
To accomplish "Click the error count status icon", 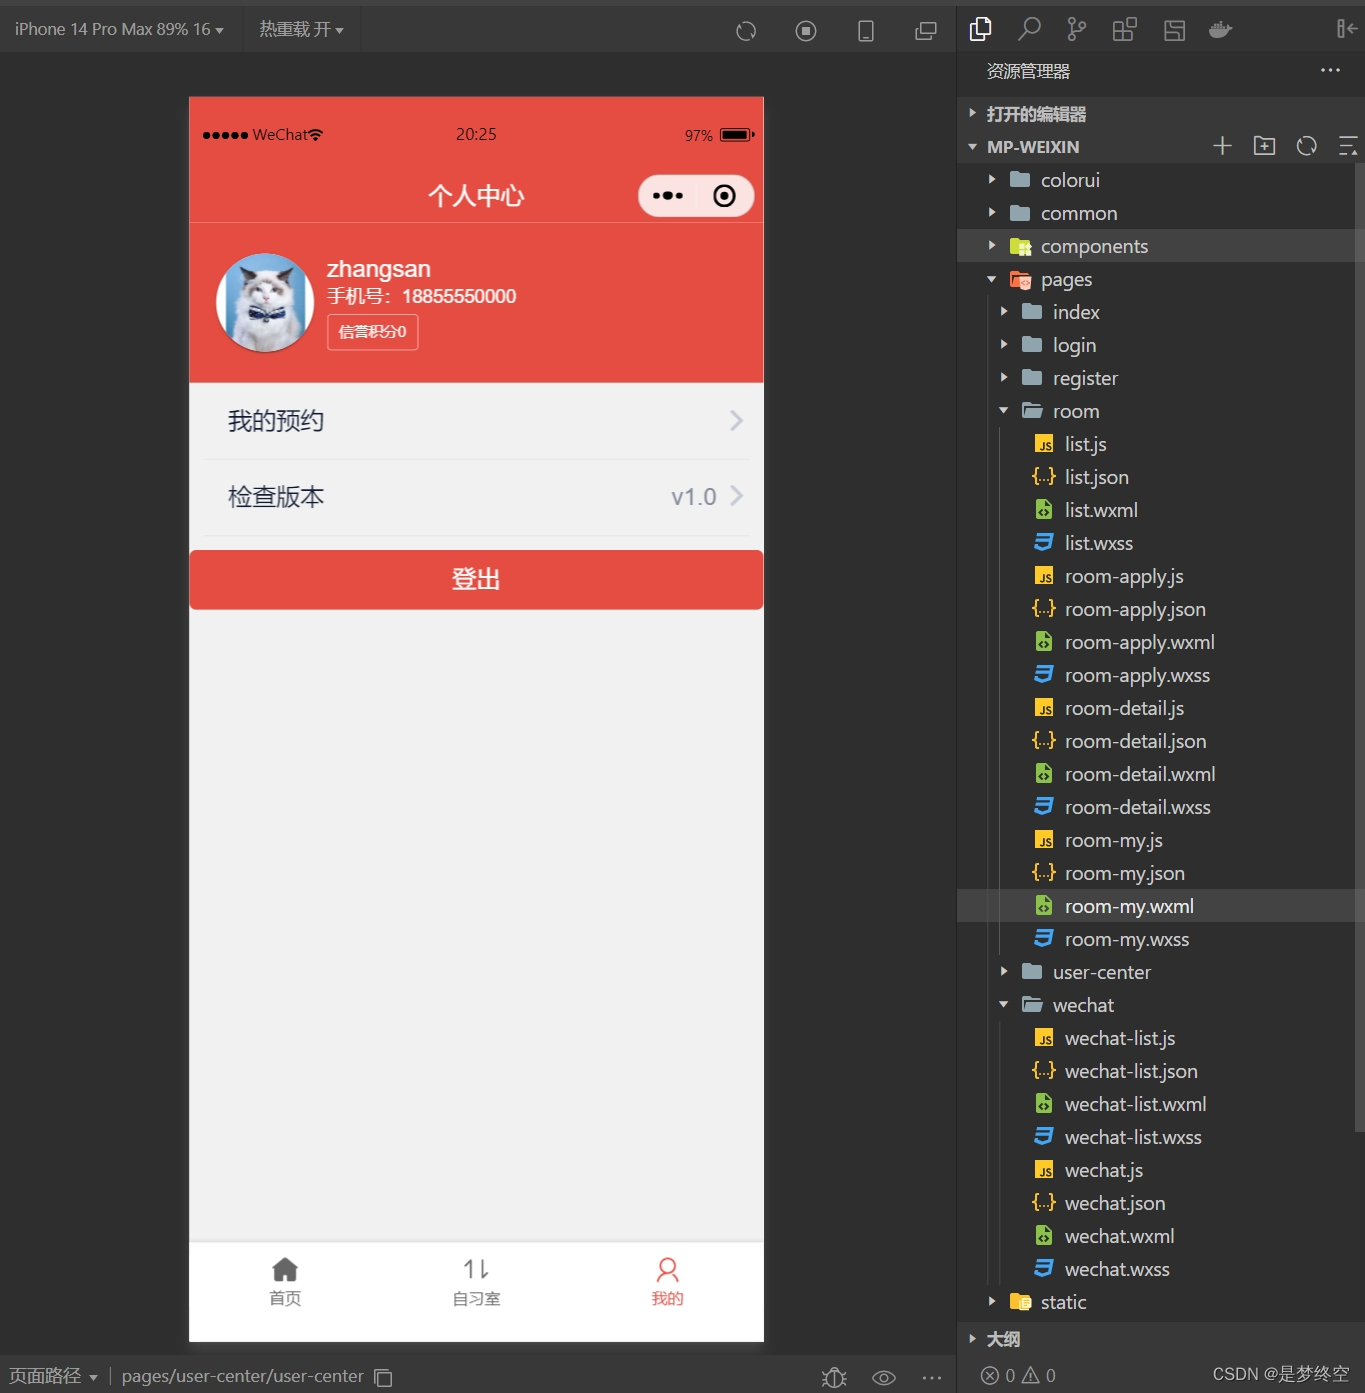I will point(990,1375).
